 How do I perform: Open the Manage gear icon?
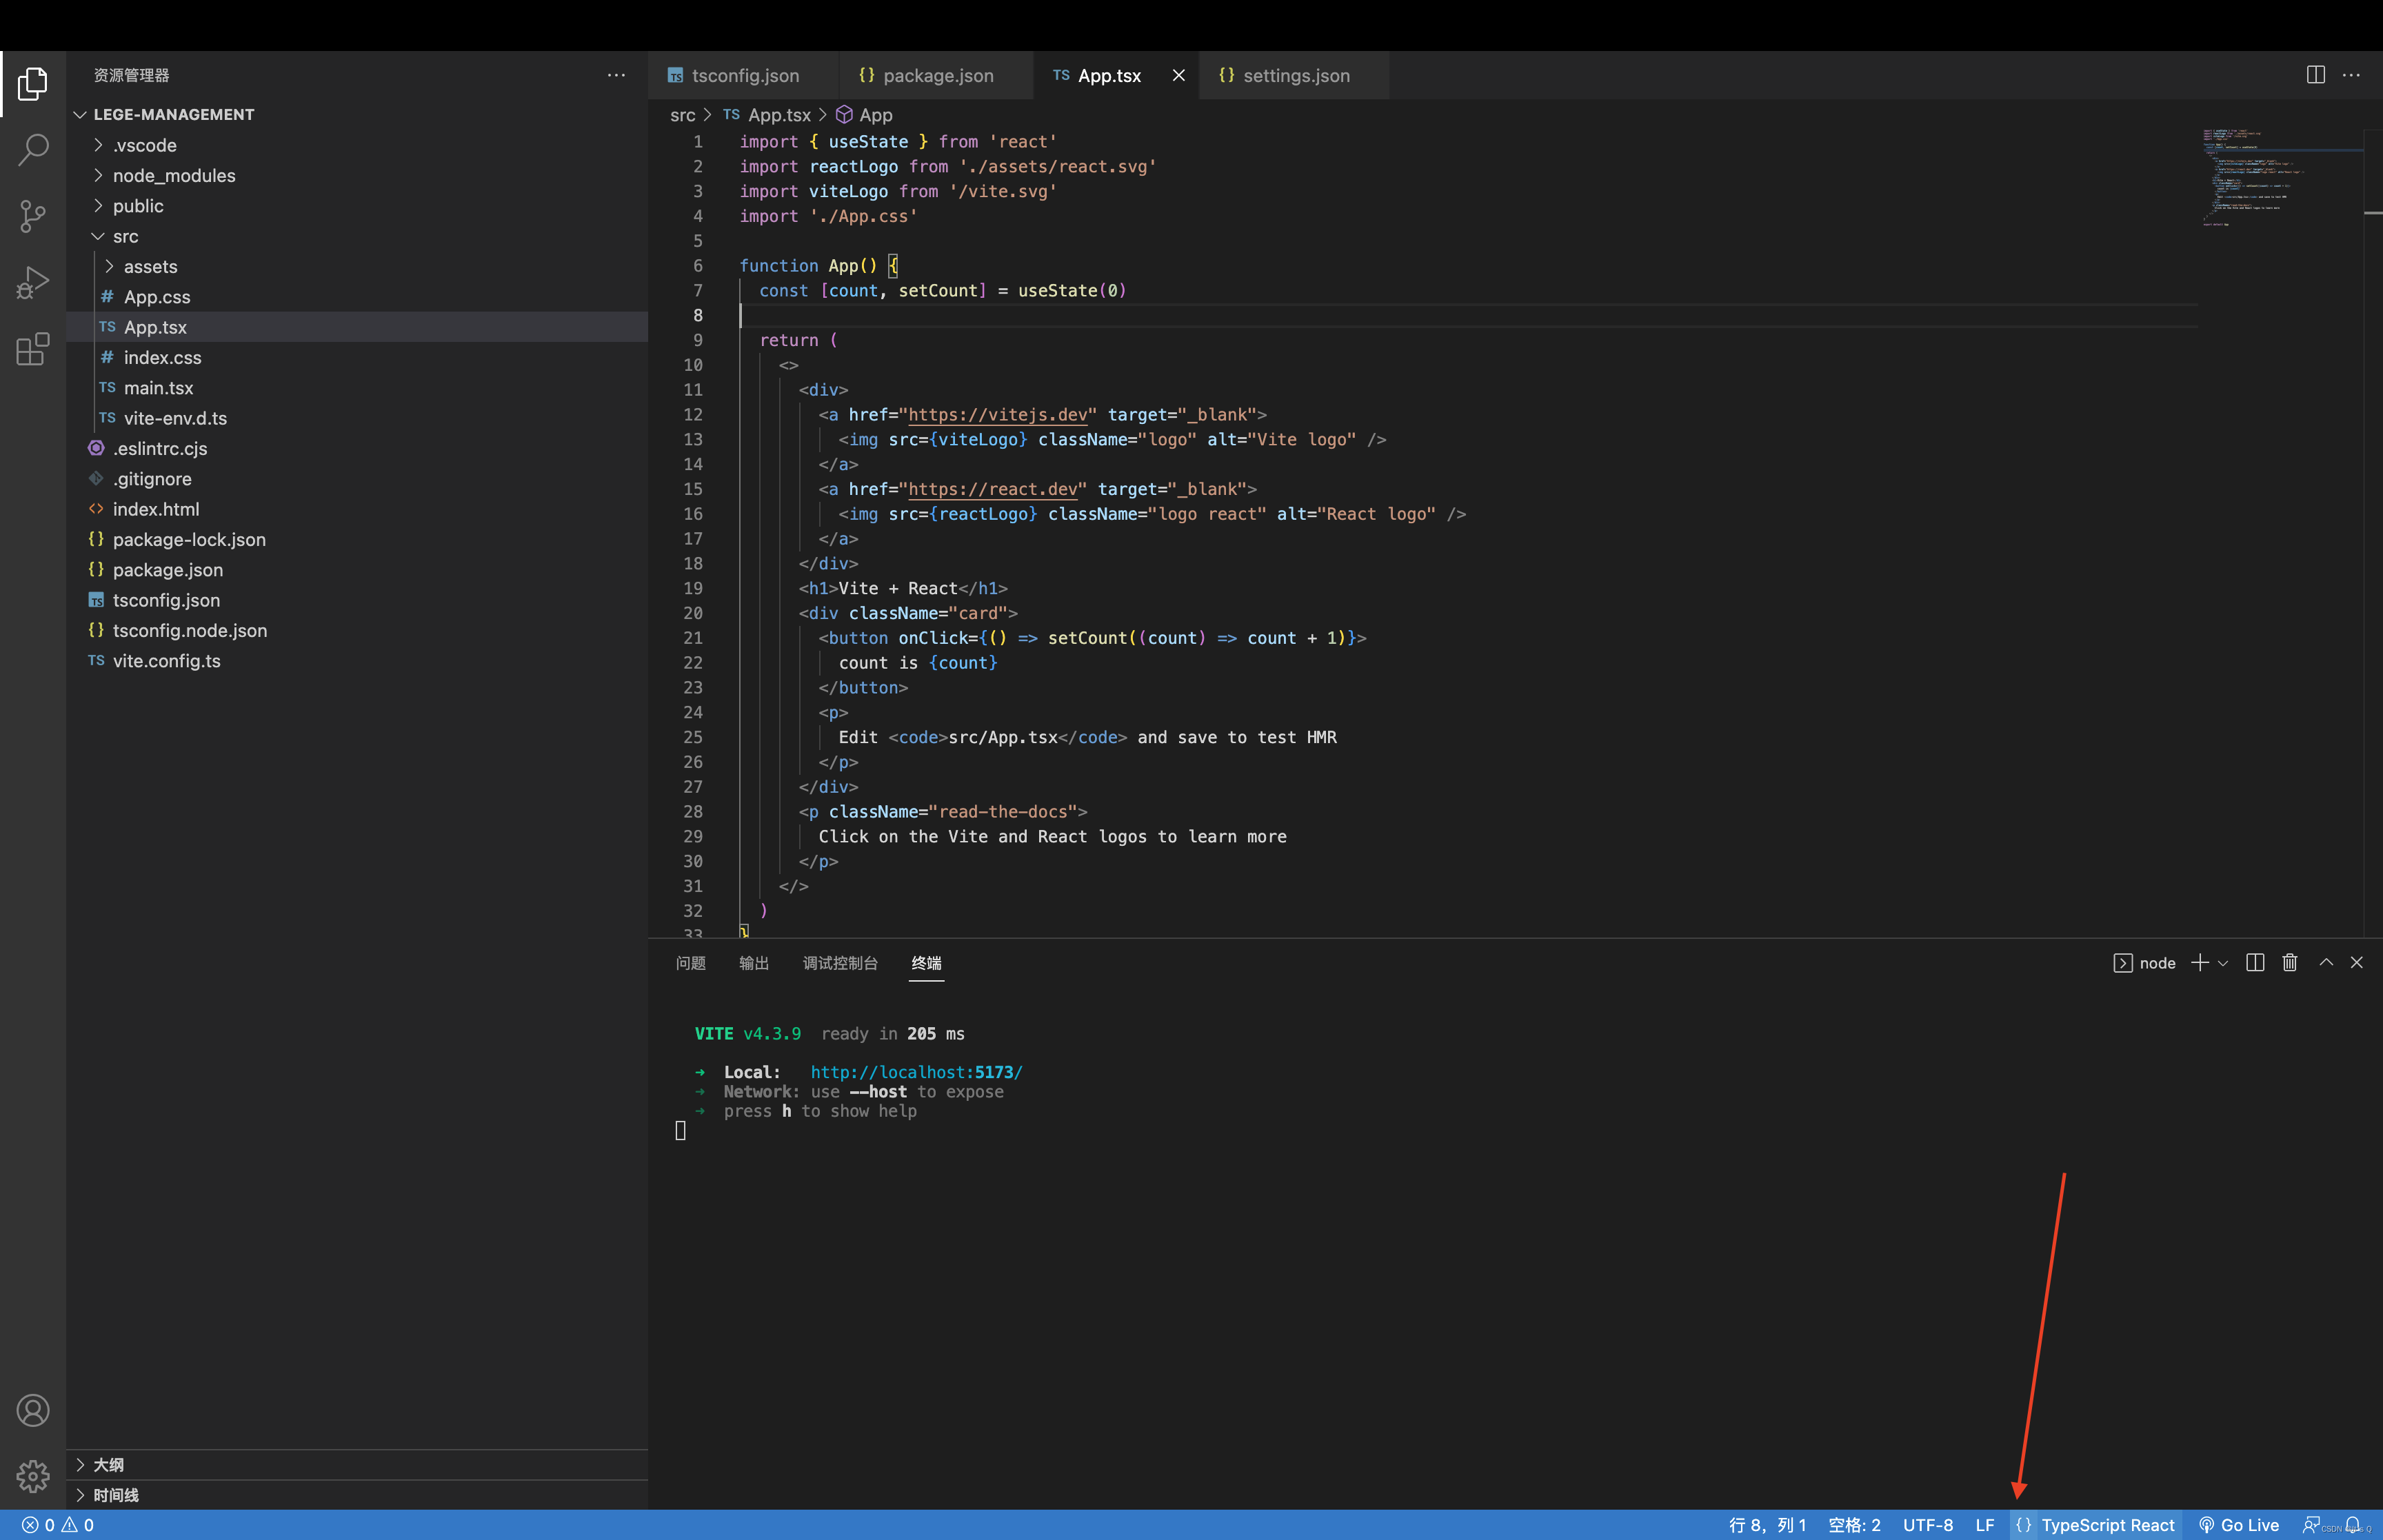click(32, 1476)
